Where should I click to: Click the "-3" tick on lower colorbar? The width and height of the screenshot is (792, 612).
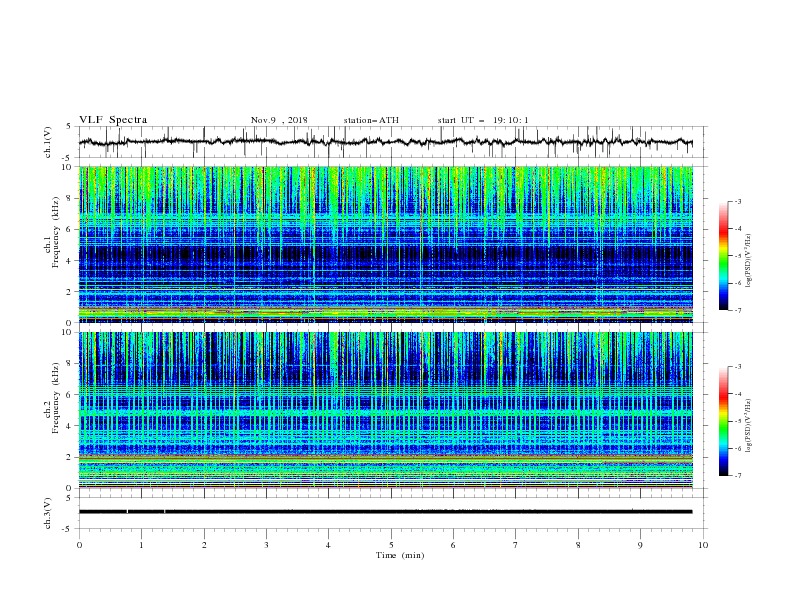pos(737,367)
